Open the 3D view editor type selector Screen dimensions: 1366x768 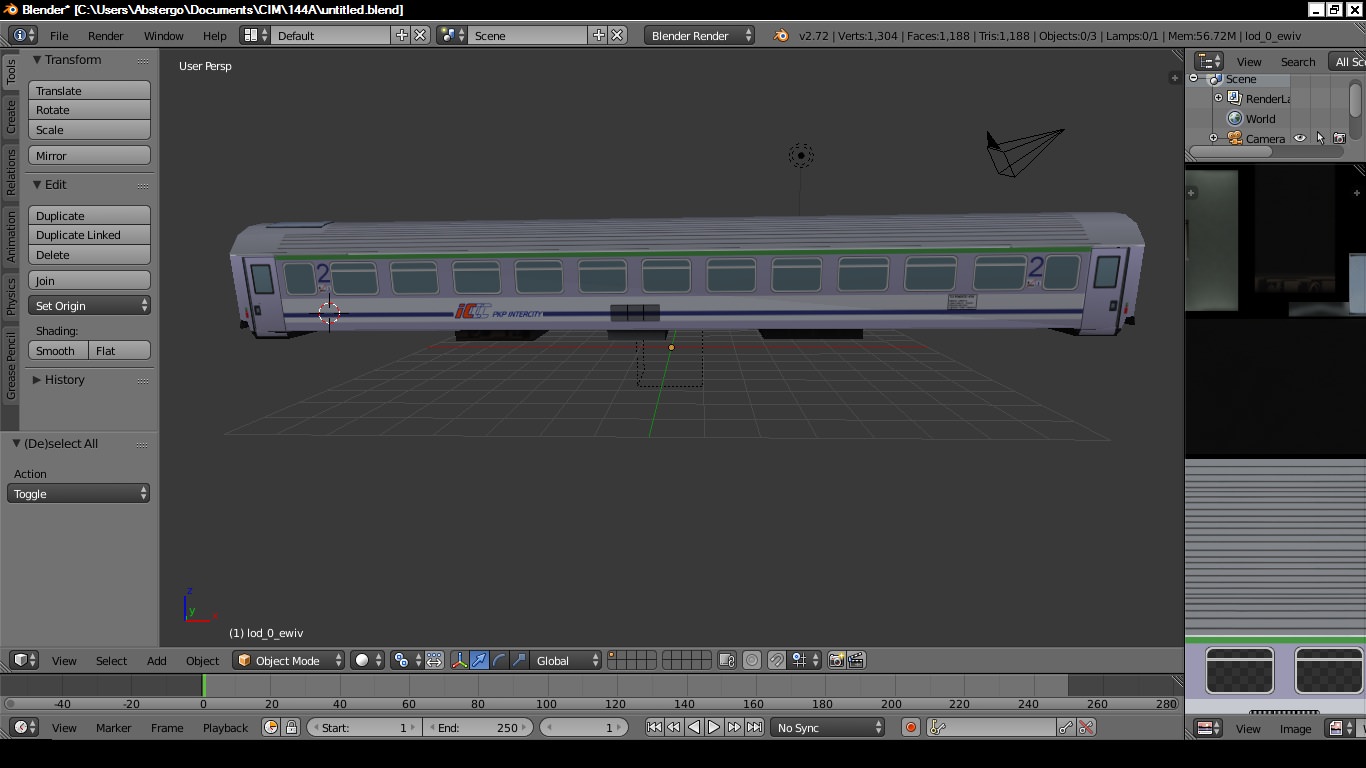point(24,660)
